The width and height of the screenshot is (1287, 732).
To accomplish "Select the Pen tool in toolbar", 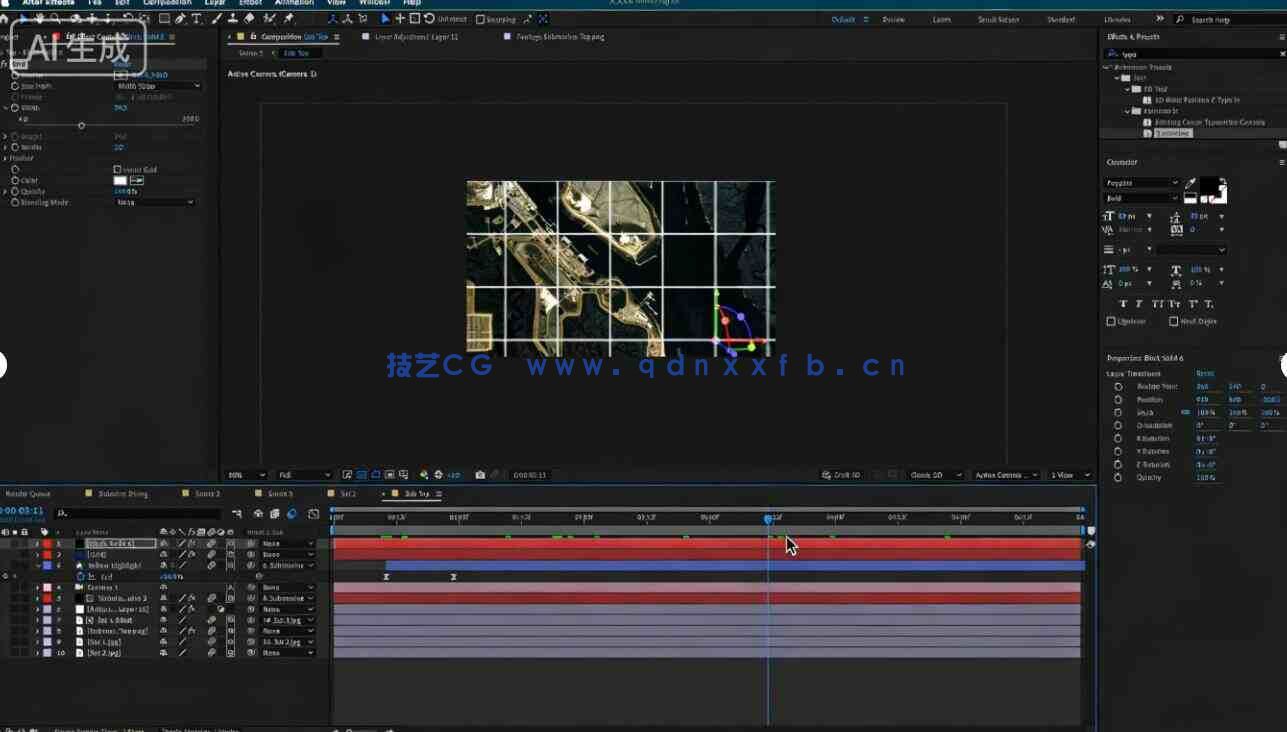I will (180, 19).
